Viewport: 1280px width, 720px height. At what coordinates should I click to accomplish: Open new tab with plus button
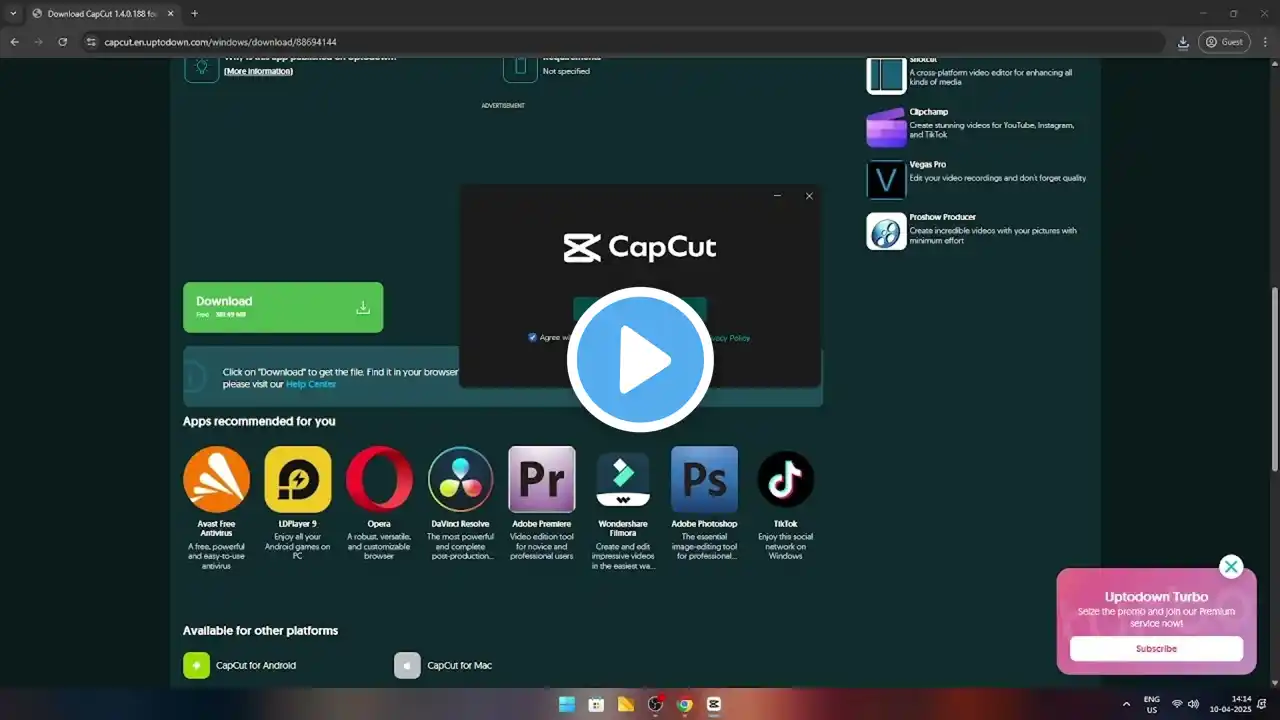pos(194,14)
